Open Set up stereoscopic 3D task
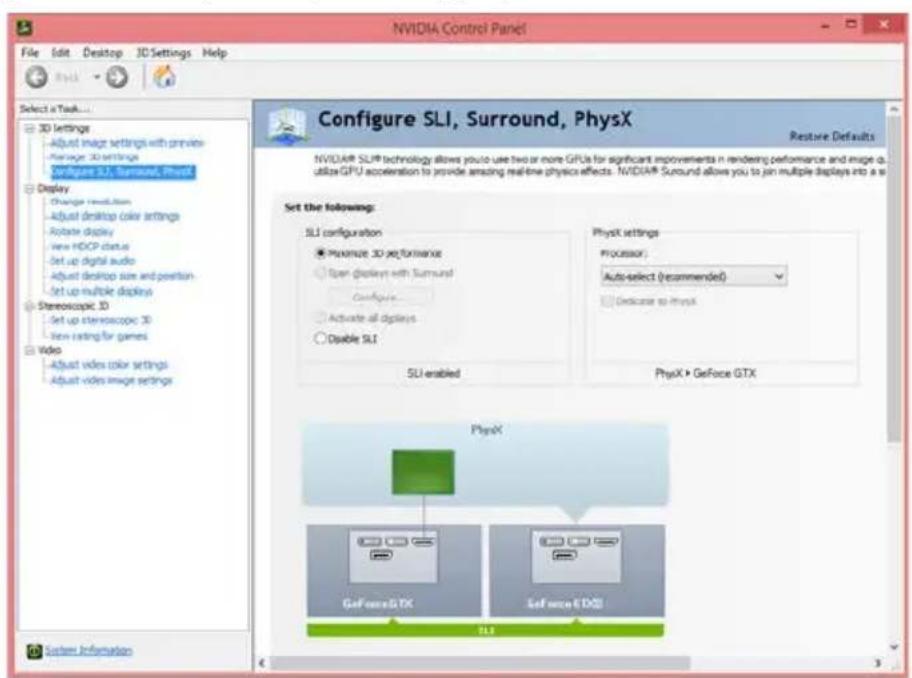The width and height of the screenshot is (912, 678). click(101, 320)
